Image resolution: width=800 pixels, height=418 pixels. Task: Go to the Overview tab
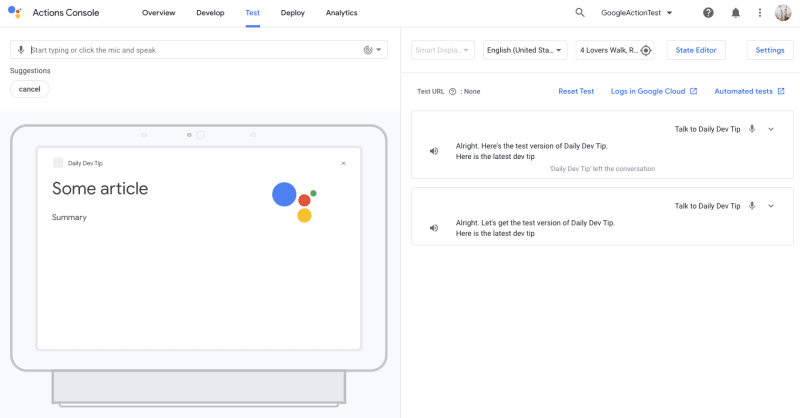click(158, 13)
